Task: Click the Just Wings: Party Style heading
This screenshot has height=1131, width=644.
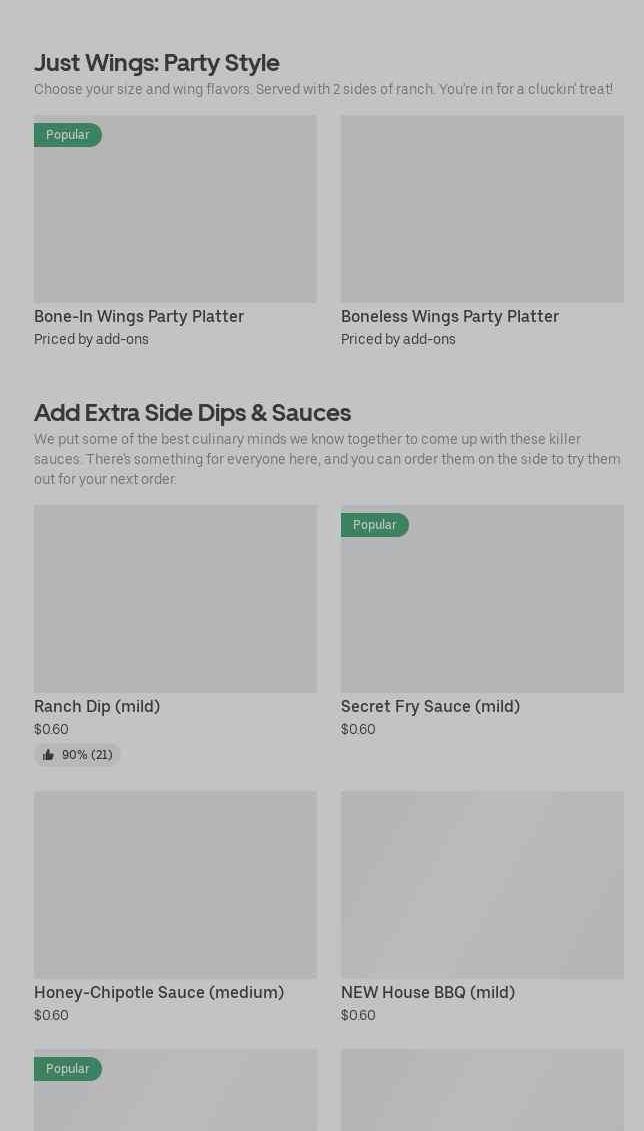Action: pyautogui.click(x=156, y=63)
